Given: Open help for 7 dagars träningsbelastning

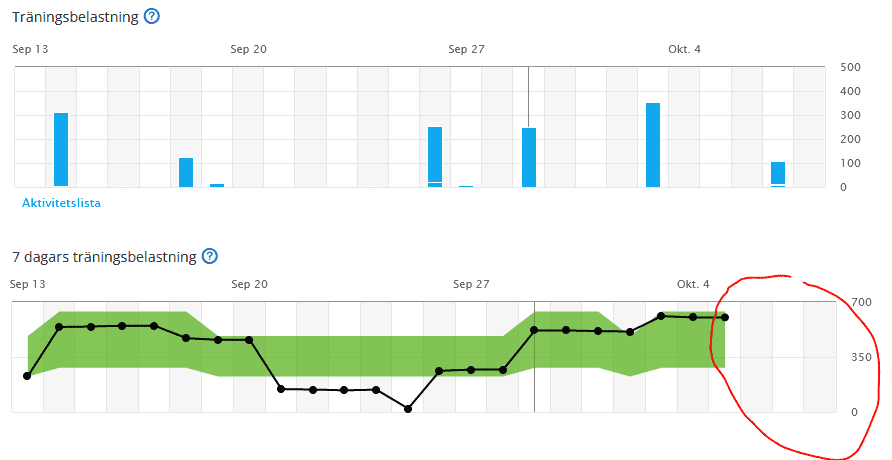Looking at the screenshot, I should 209,256.
